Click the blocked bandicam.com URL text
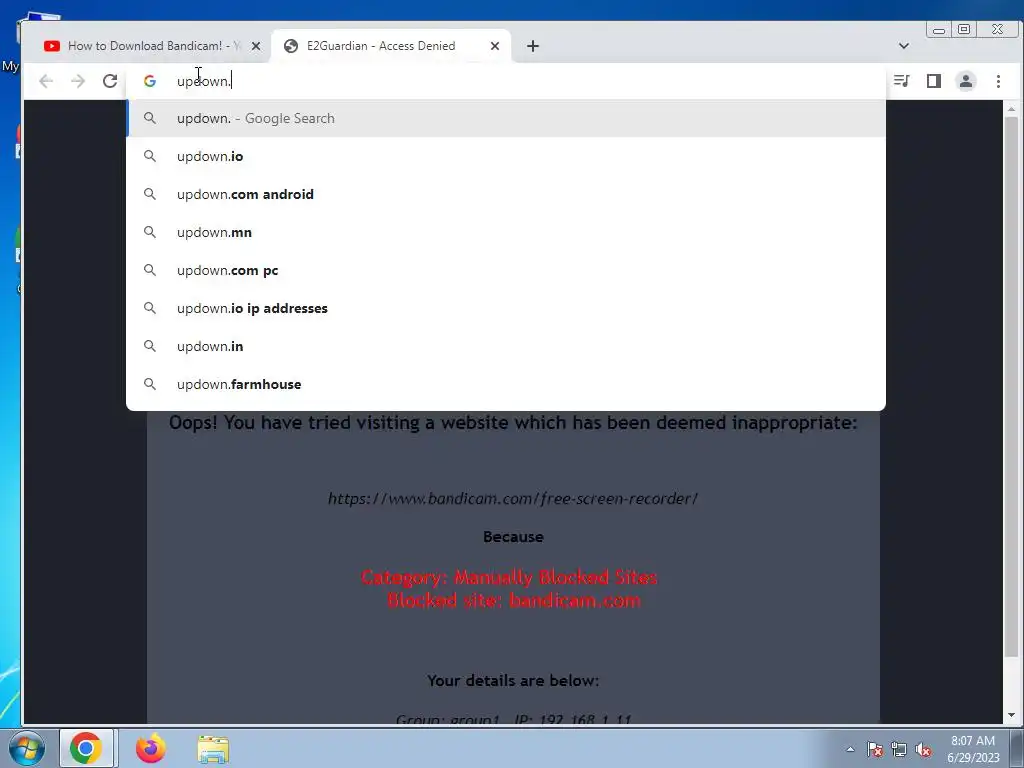This screenshot has width=1024, height=768. click(x=513, y=499)
